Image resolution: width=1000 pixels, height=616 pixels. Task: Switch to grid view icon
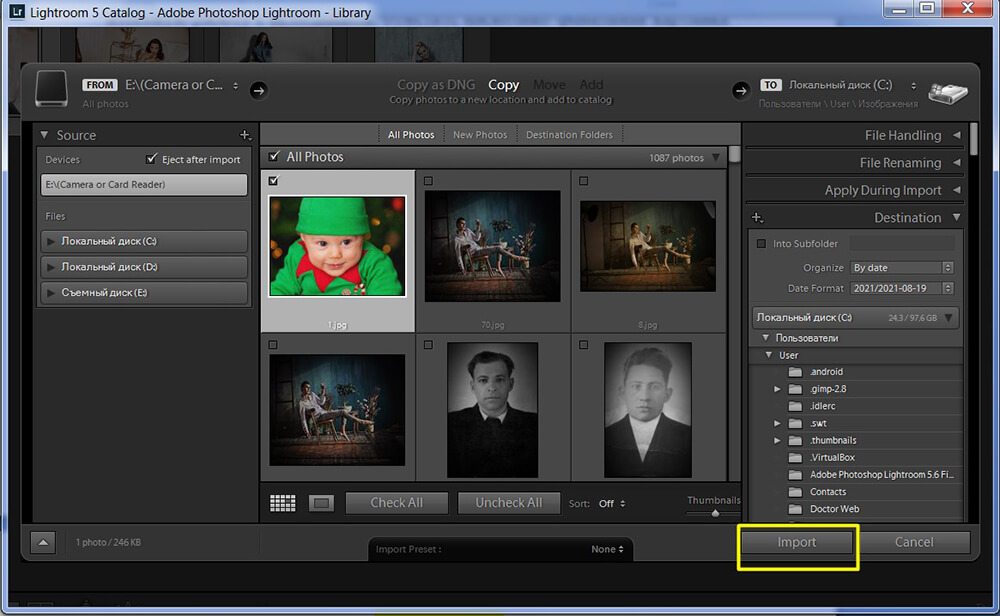click(x=283, y=503)
